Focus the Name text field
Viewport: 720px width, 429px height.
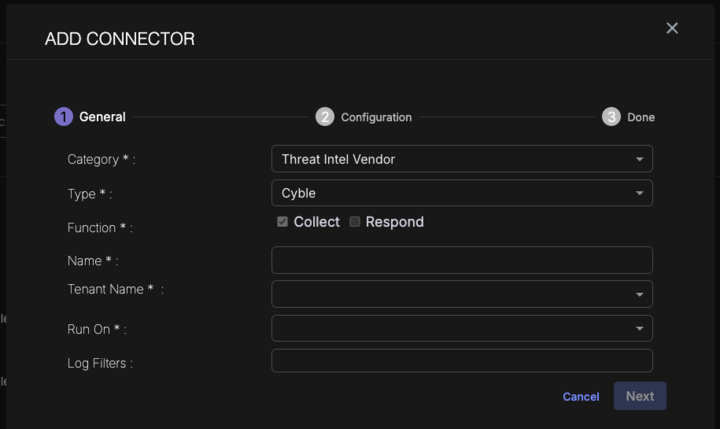(x=461, y=260)
